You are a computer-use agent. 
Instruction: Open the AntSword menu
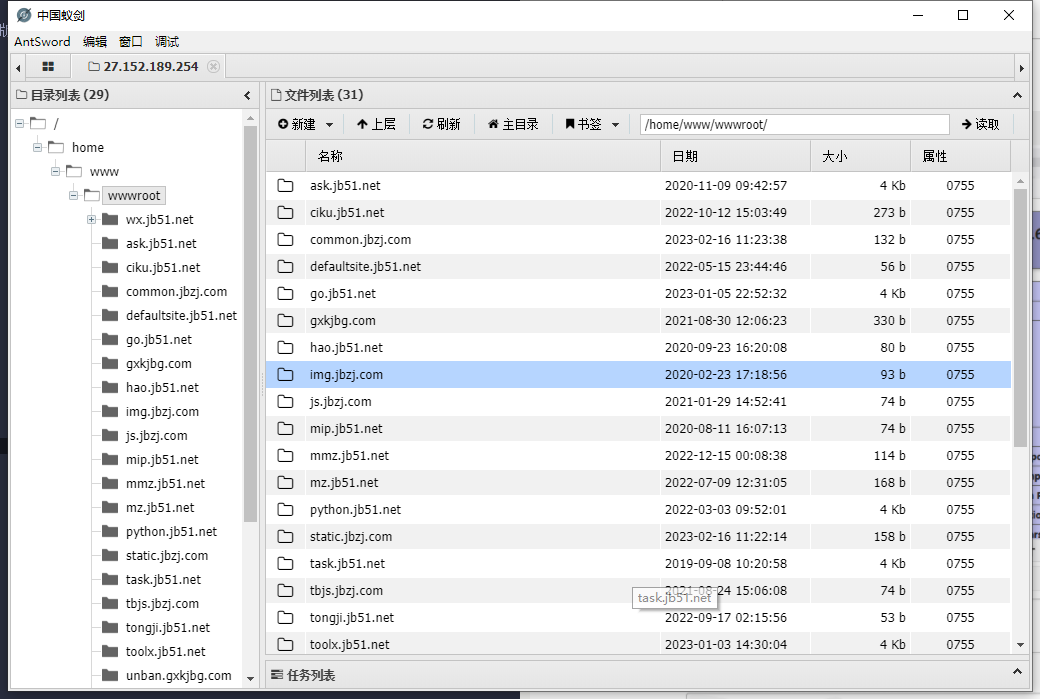(42, 42)
